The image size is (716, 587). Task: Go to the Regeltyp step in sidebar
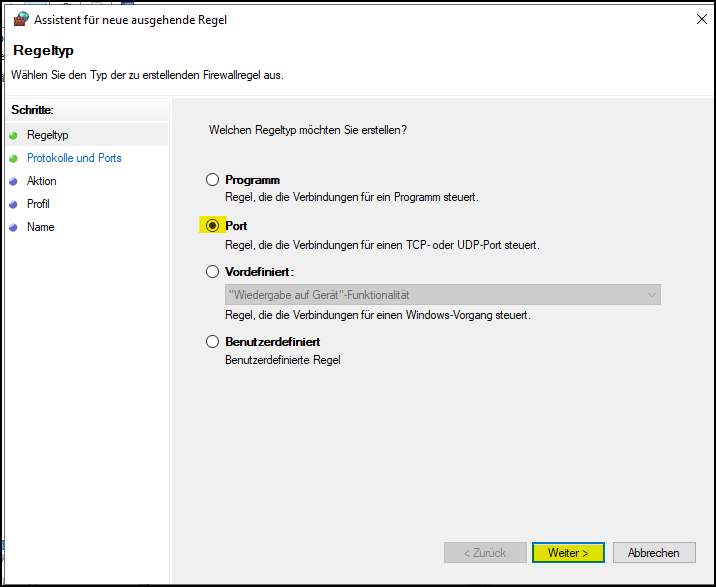tap(47, 135)
